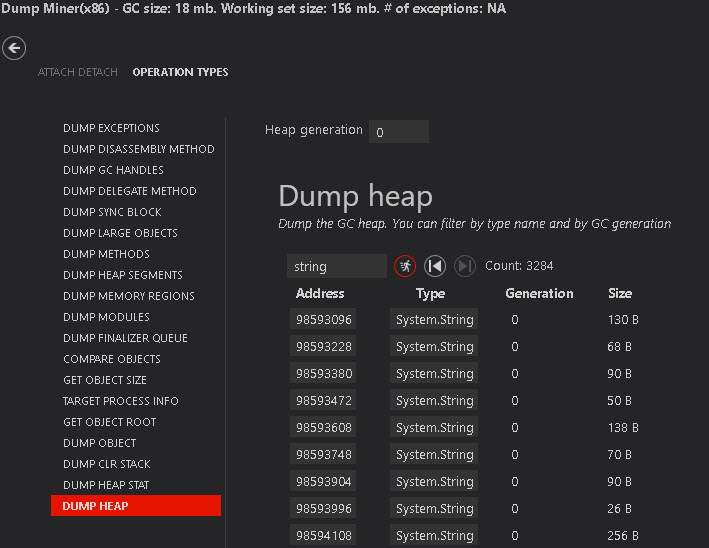
Task: Click the Type column header
Action: (x=430, y=294)
